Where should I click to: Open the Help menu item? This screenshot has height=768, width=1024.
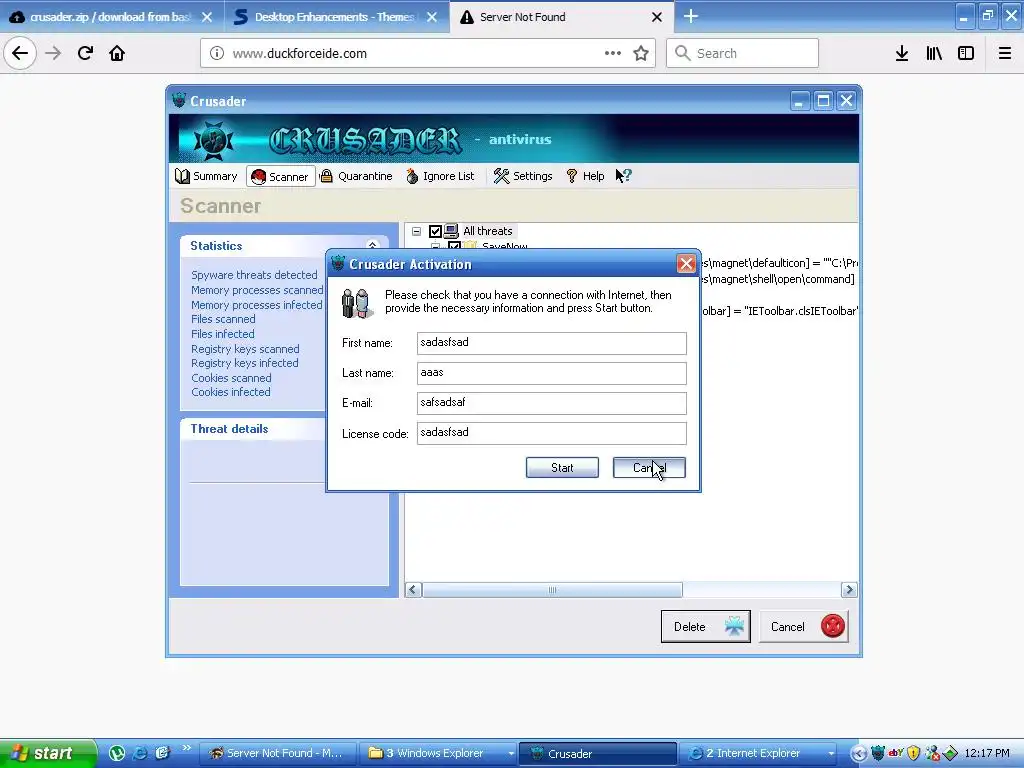tap(585, 176)
